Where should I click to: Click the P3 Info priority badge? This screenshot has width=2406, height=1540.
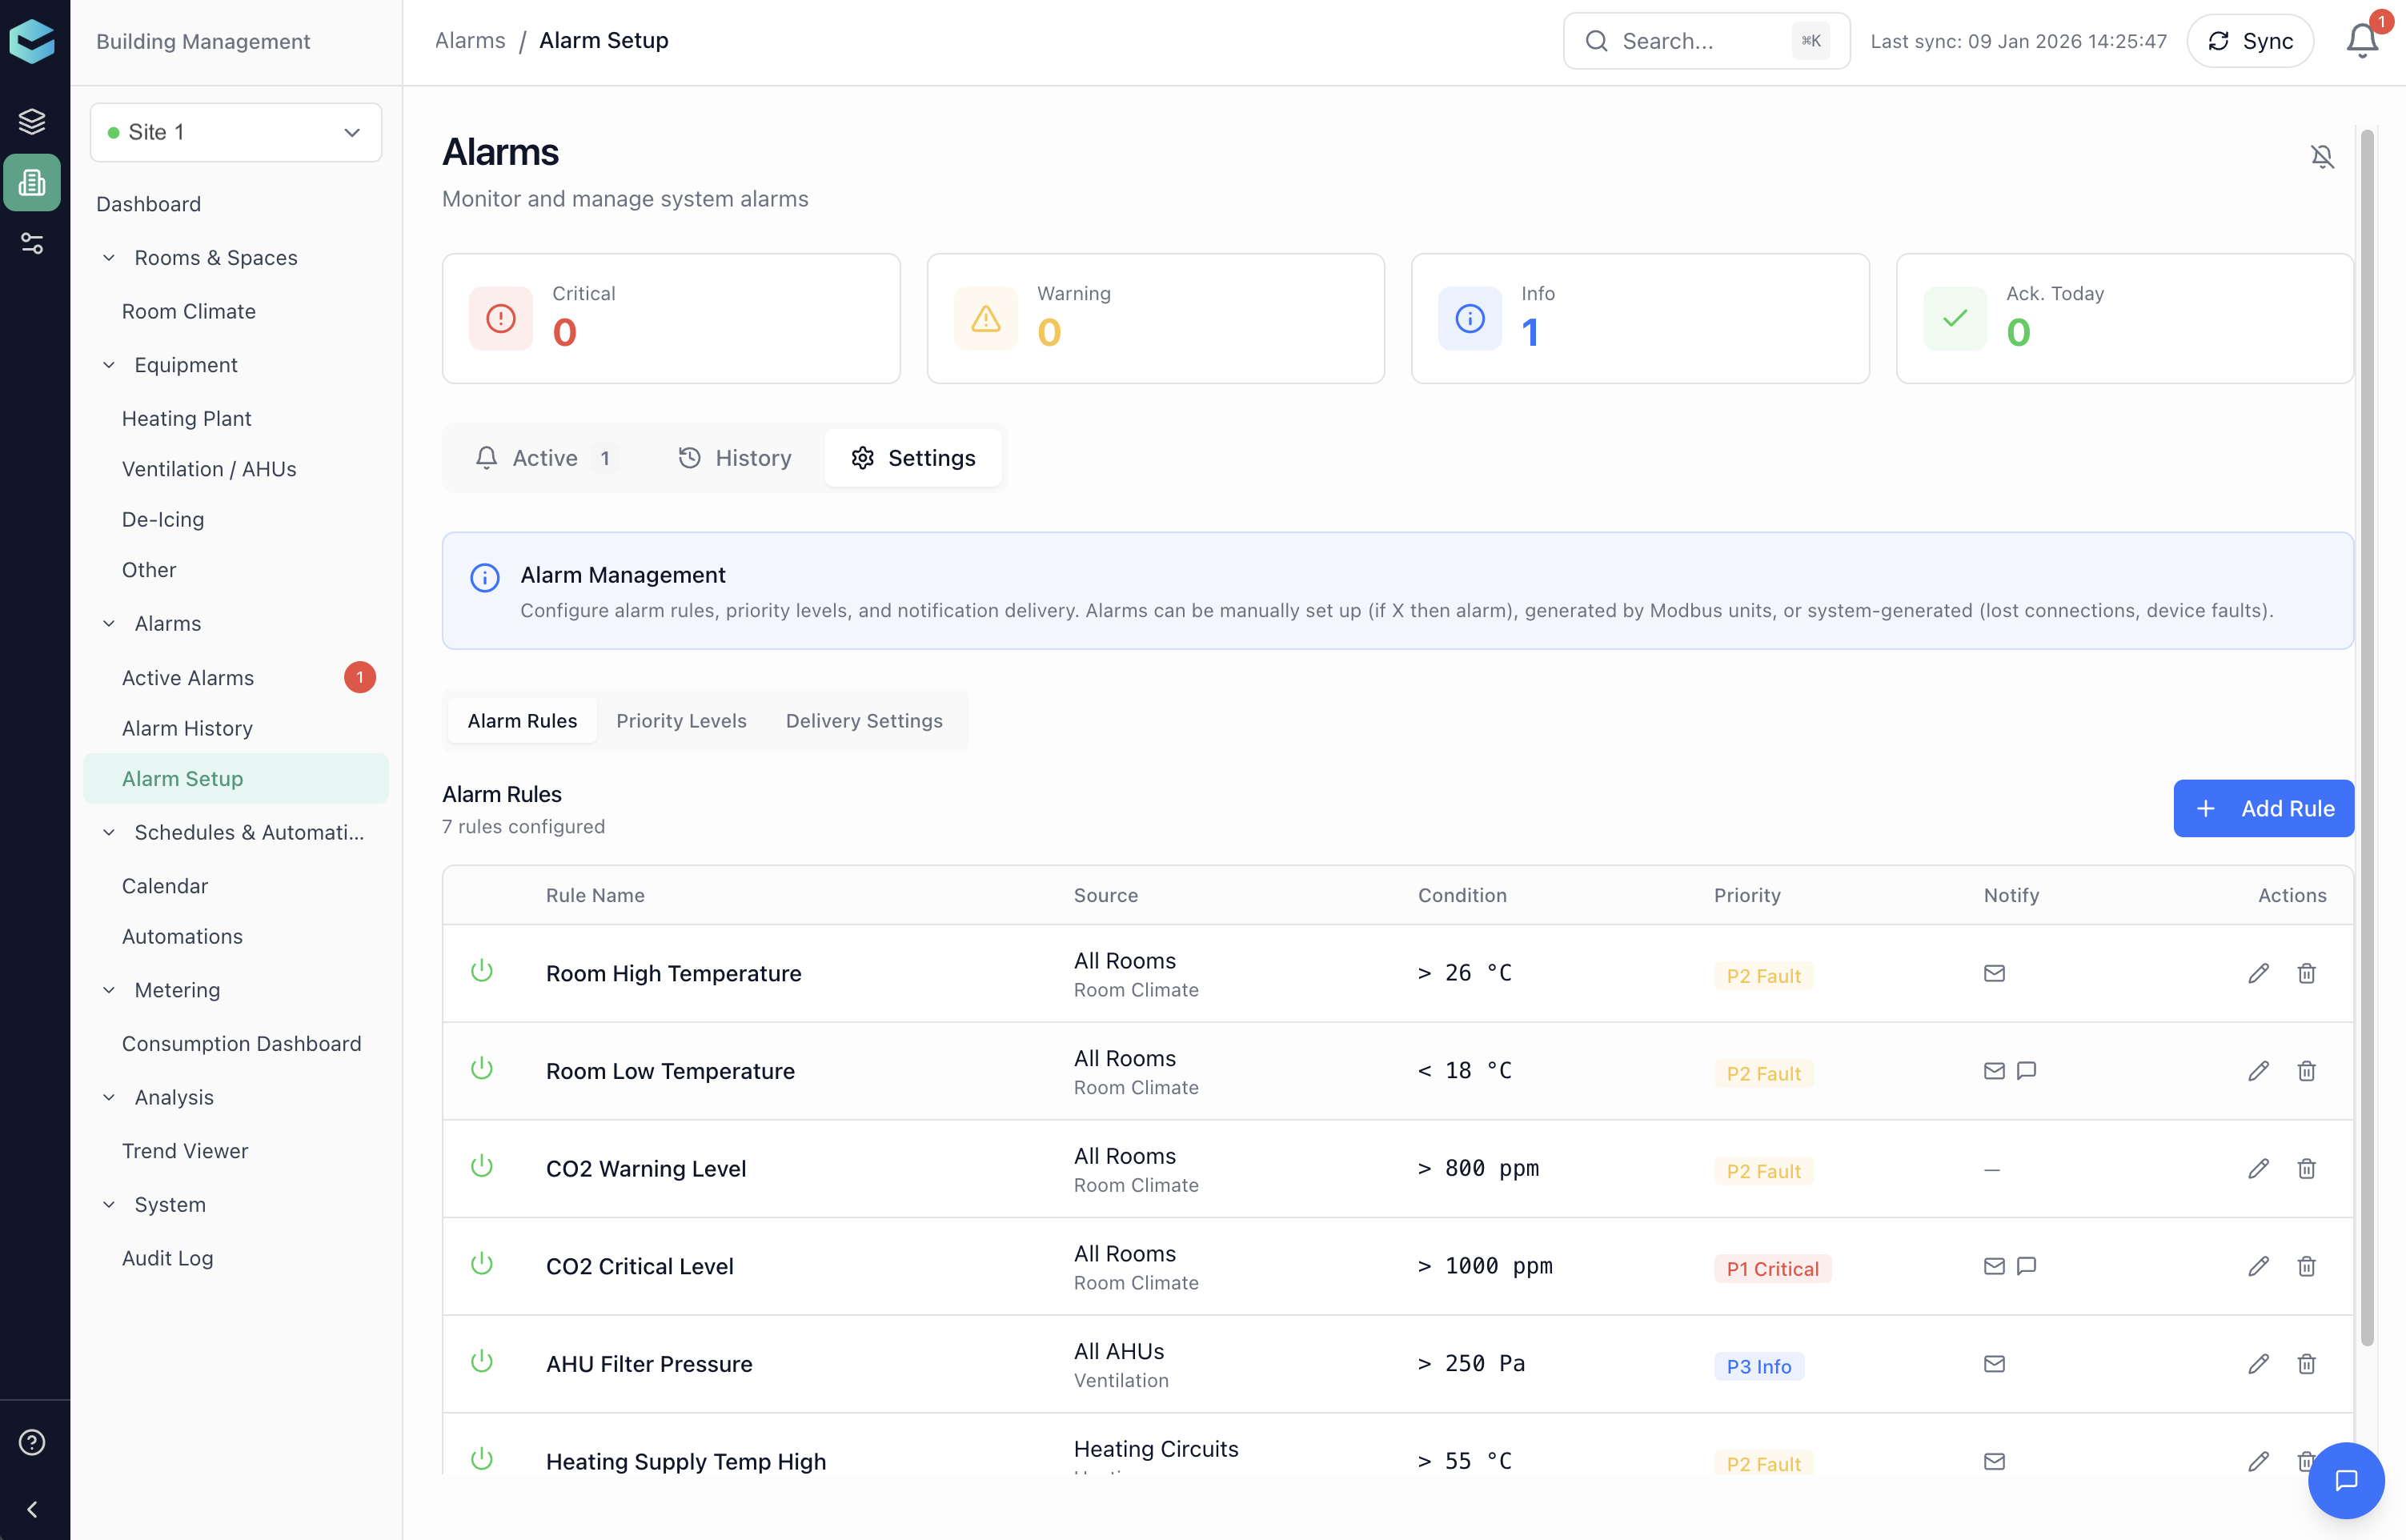coord(1759,1366)
